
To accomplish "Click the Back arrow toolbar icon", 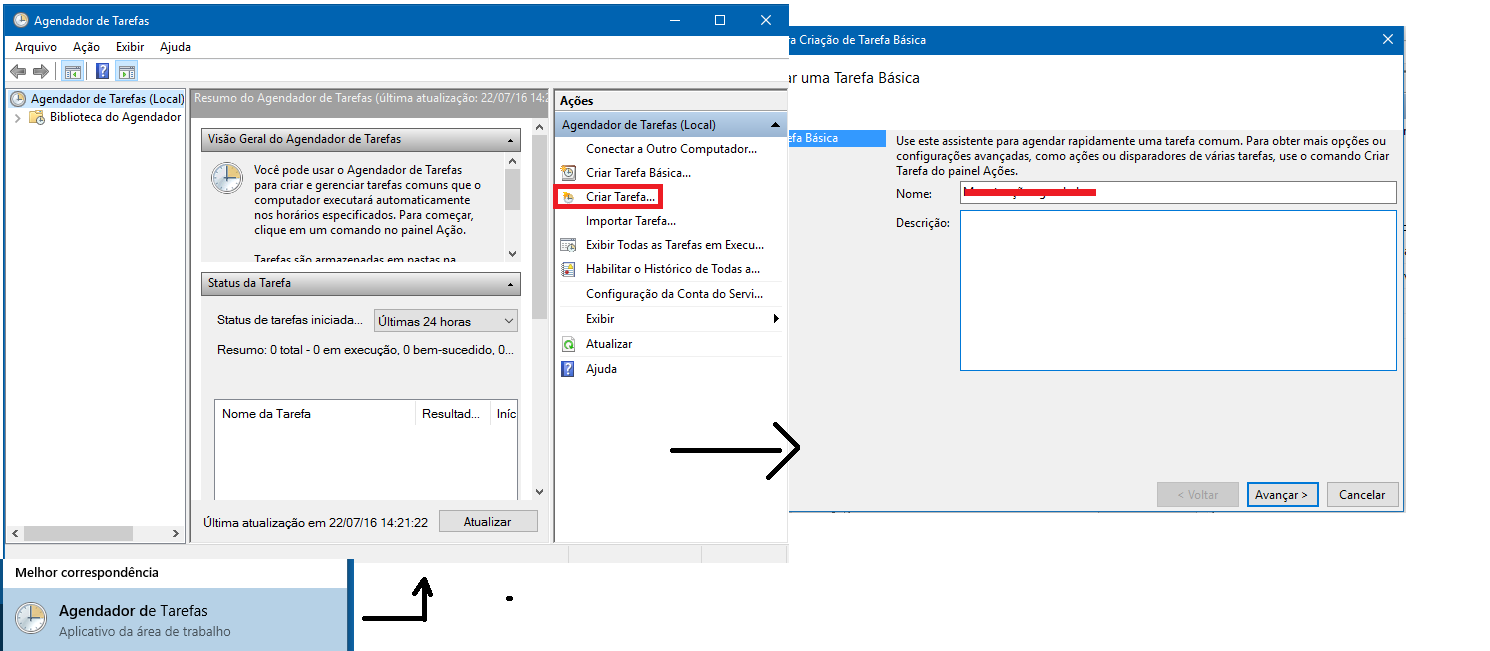I will [17, 71].
